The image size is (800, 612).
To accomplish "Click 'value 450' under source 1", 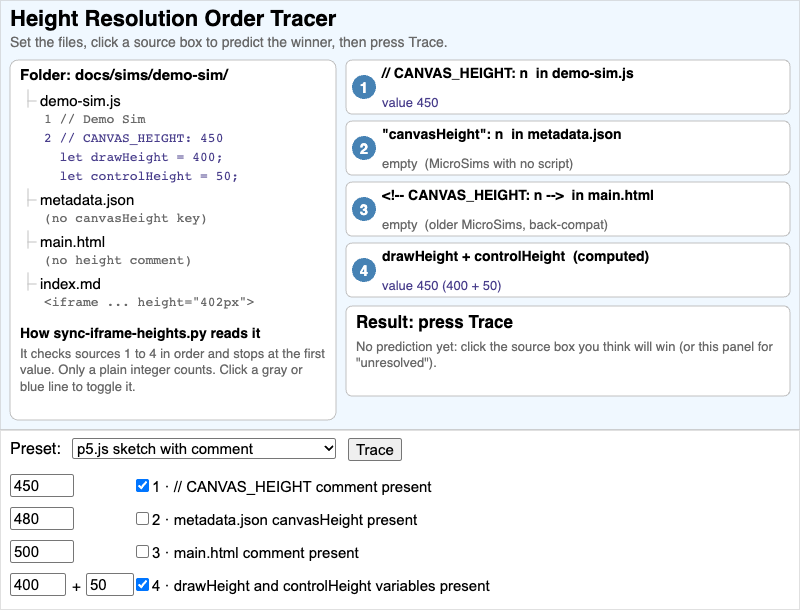I will pos(410,103).
